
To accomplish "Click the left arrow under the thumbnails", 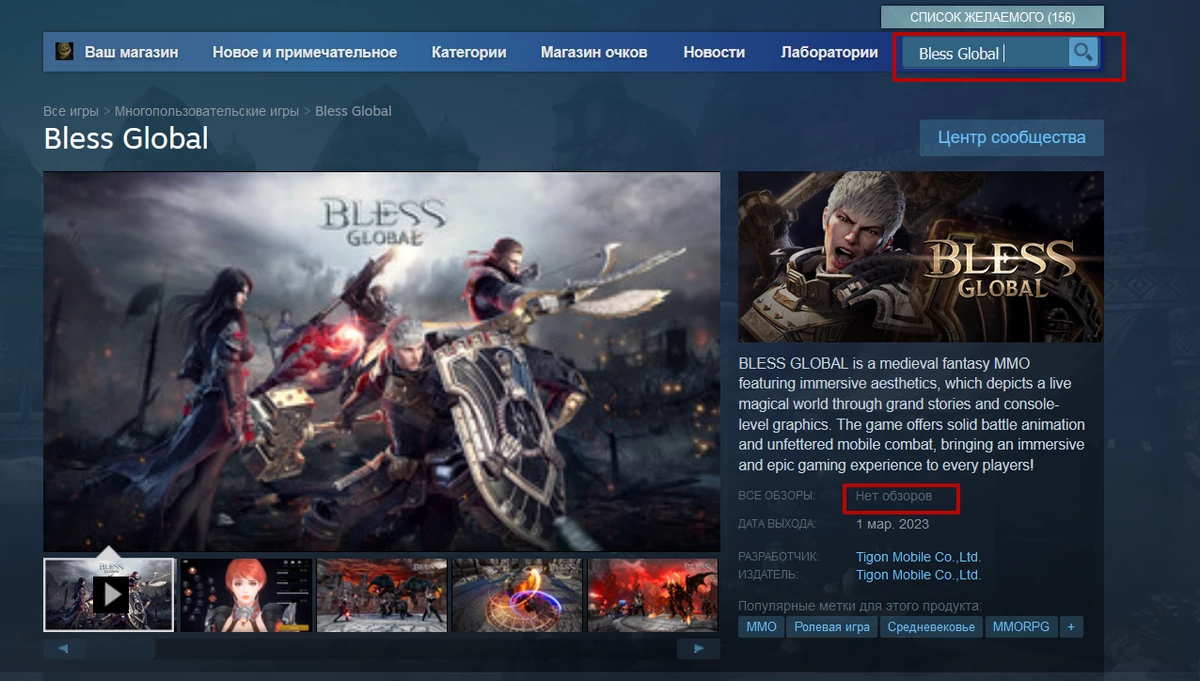I will click(63, 649).
